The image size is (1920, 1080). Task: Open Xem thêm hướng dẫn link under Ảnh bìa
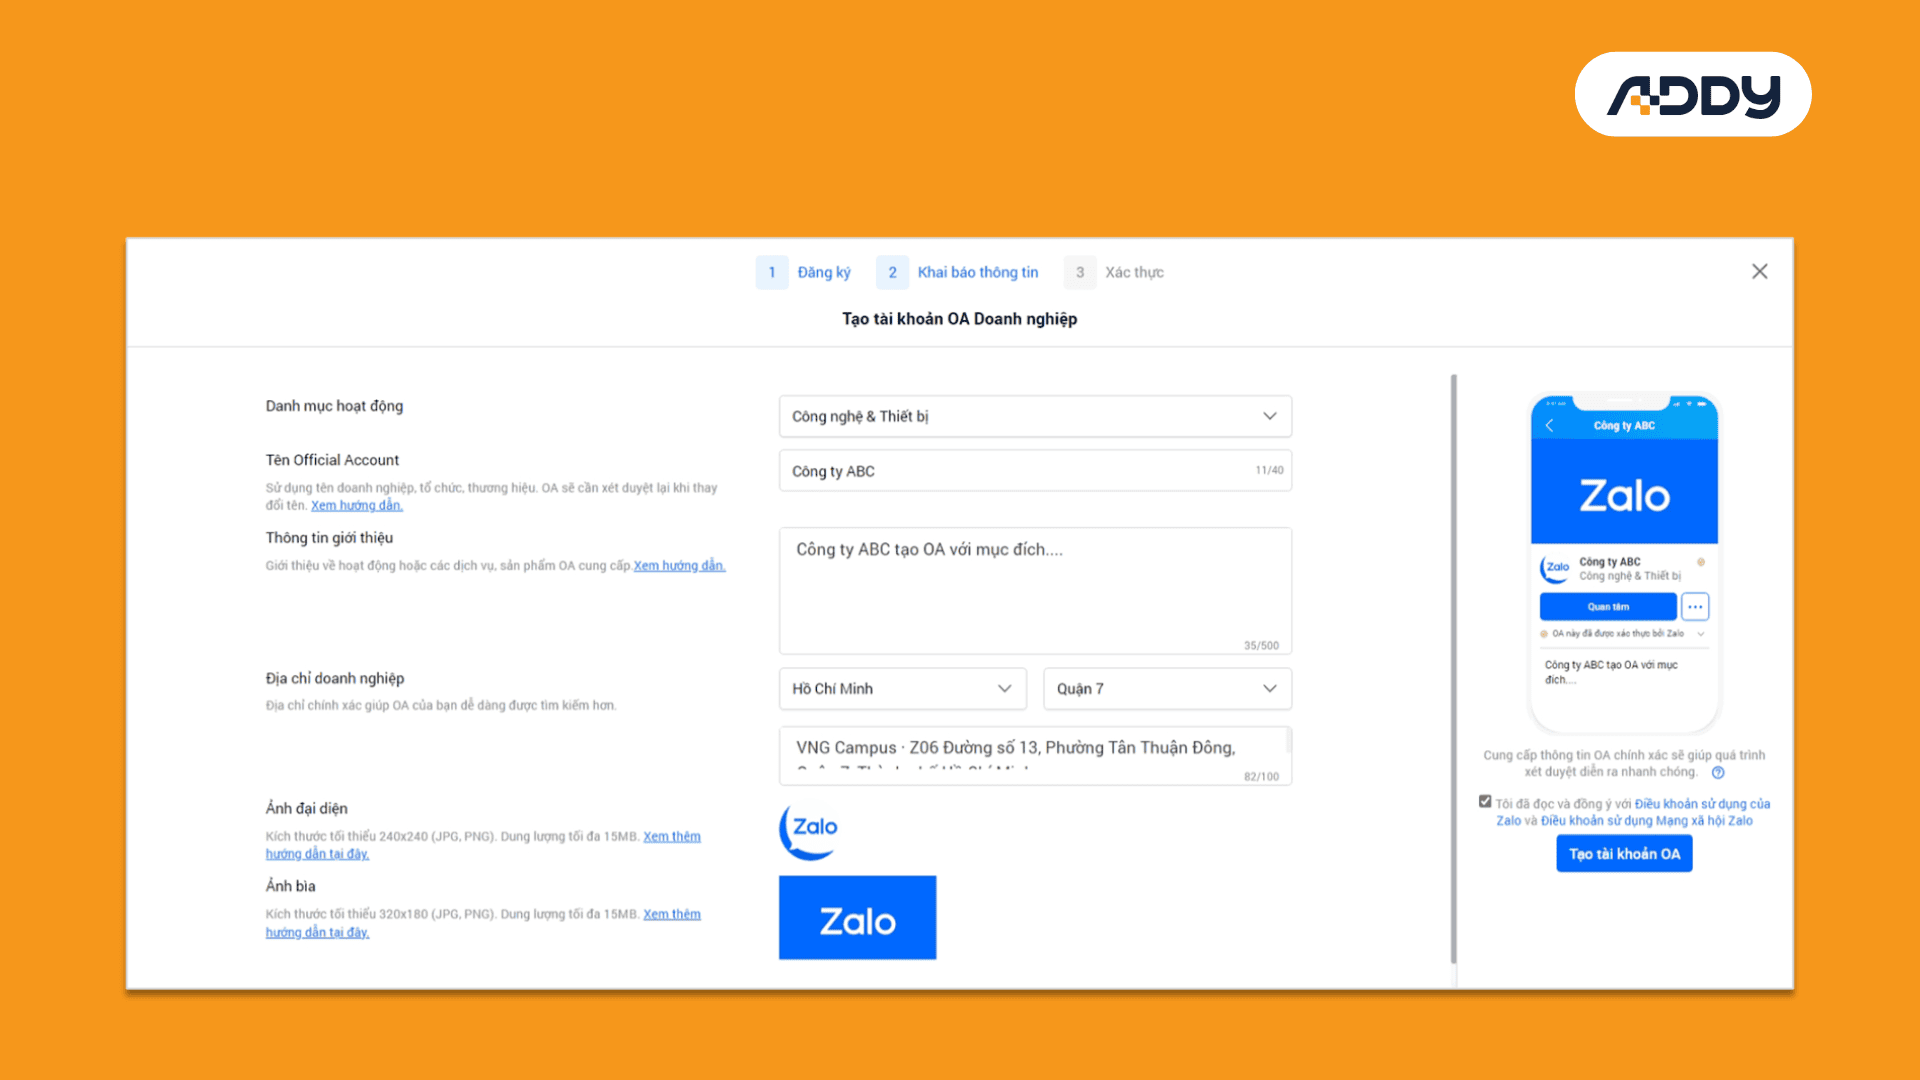pyautogui.click(x=672, y=914)
